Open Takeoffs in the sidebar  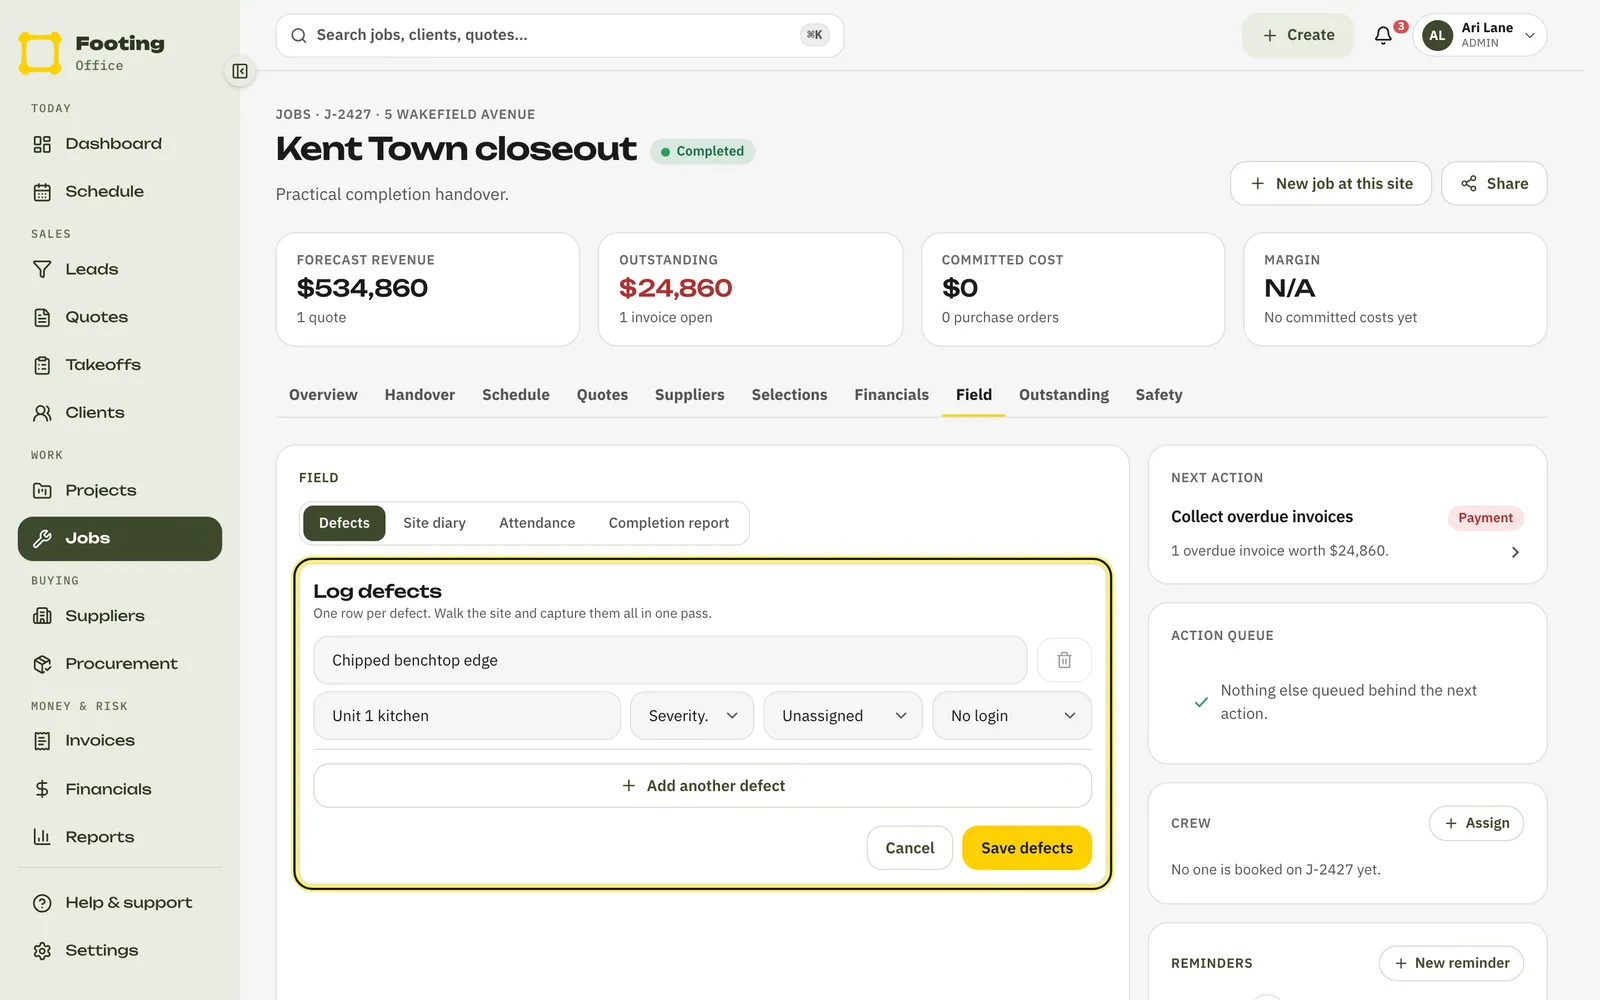[x=120, y=365]
